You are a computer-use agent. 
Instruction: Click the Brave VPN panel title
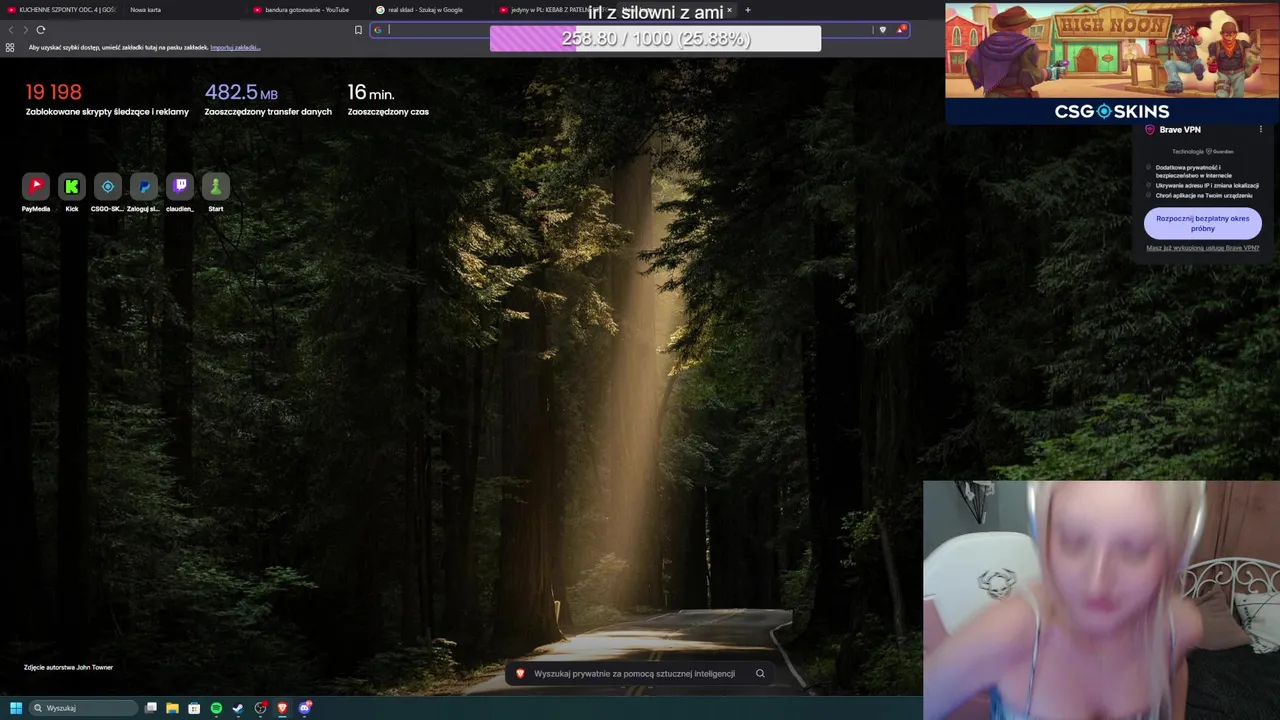(1180, 130)
